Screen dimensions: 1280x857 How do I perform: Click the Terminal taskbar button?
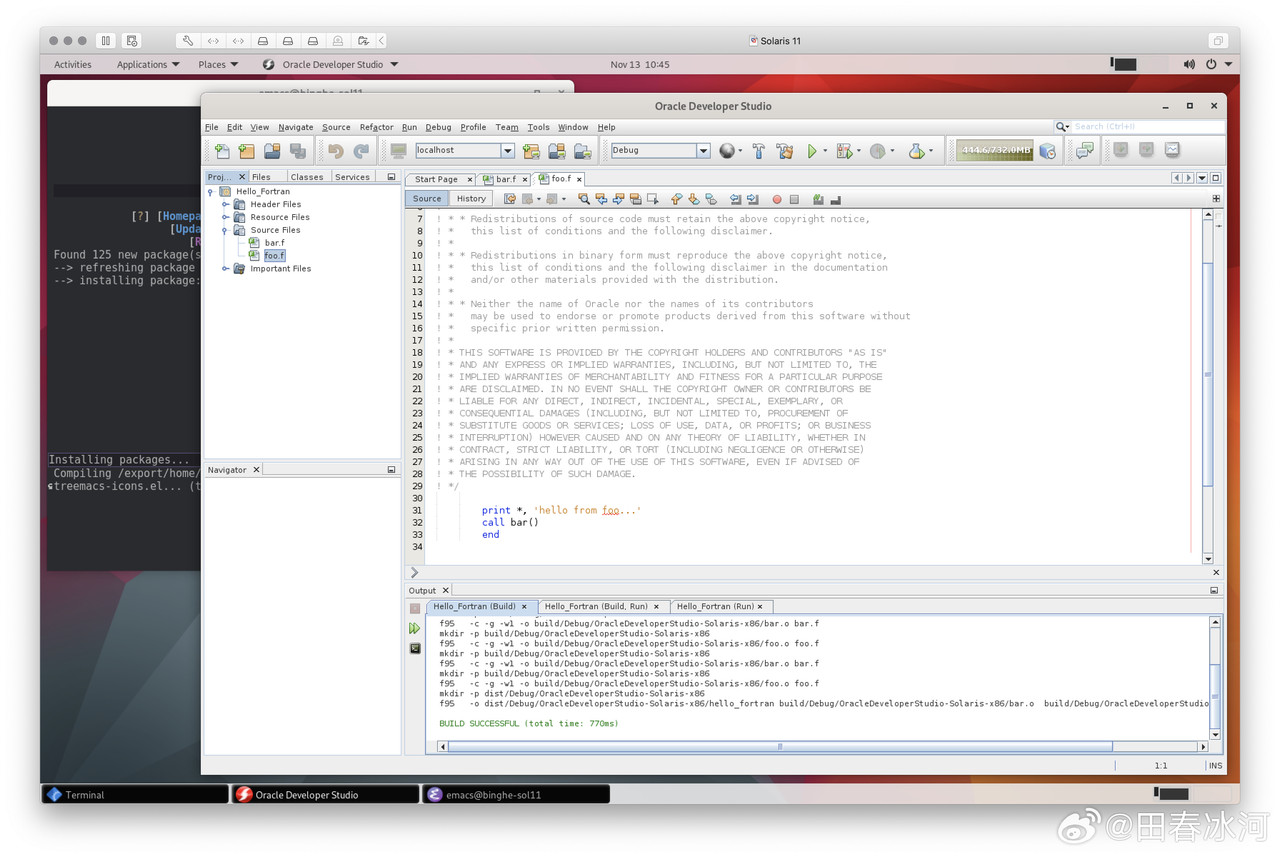tap(135, 794)
